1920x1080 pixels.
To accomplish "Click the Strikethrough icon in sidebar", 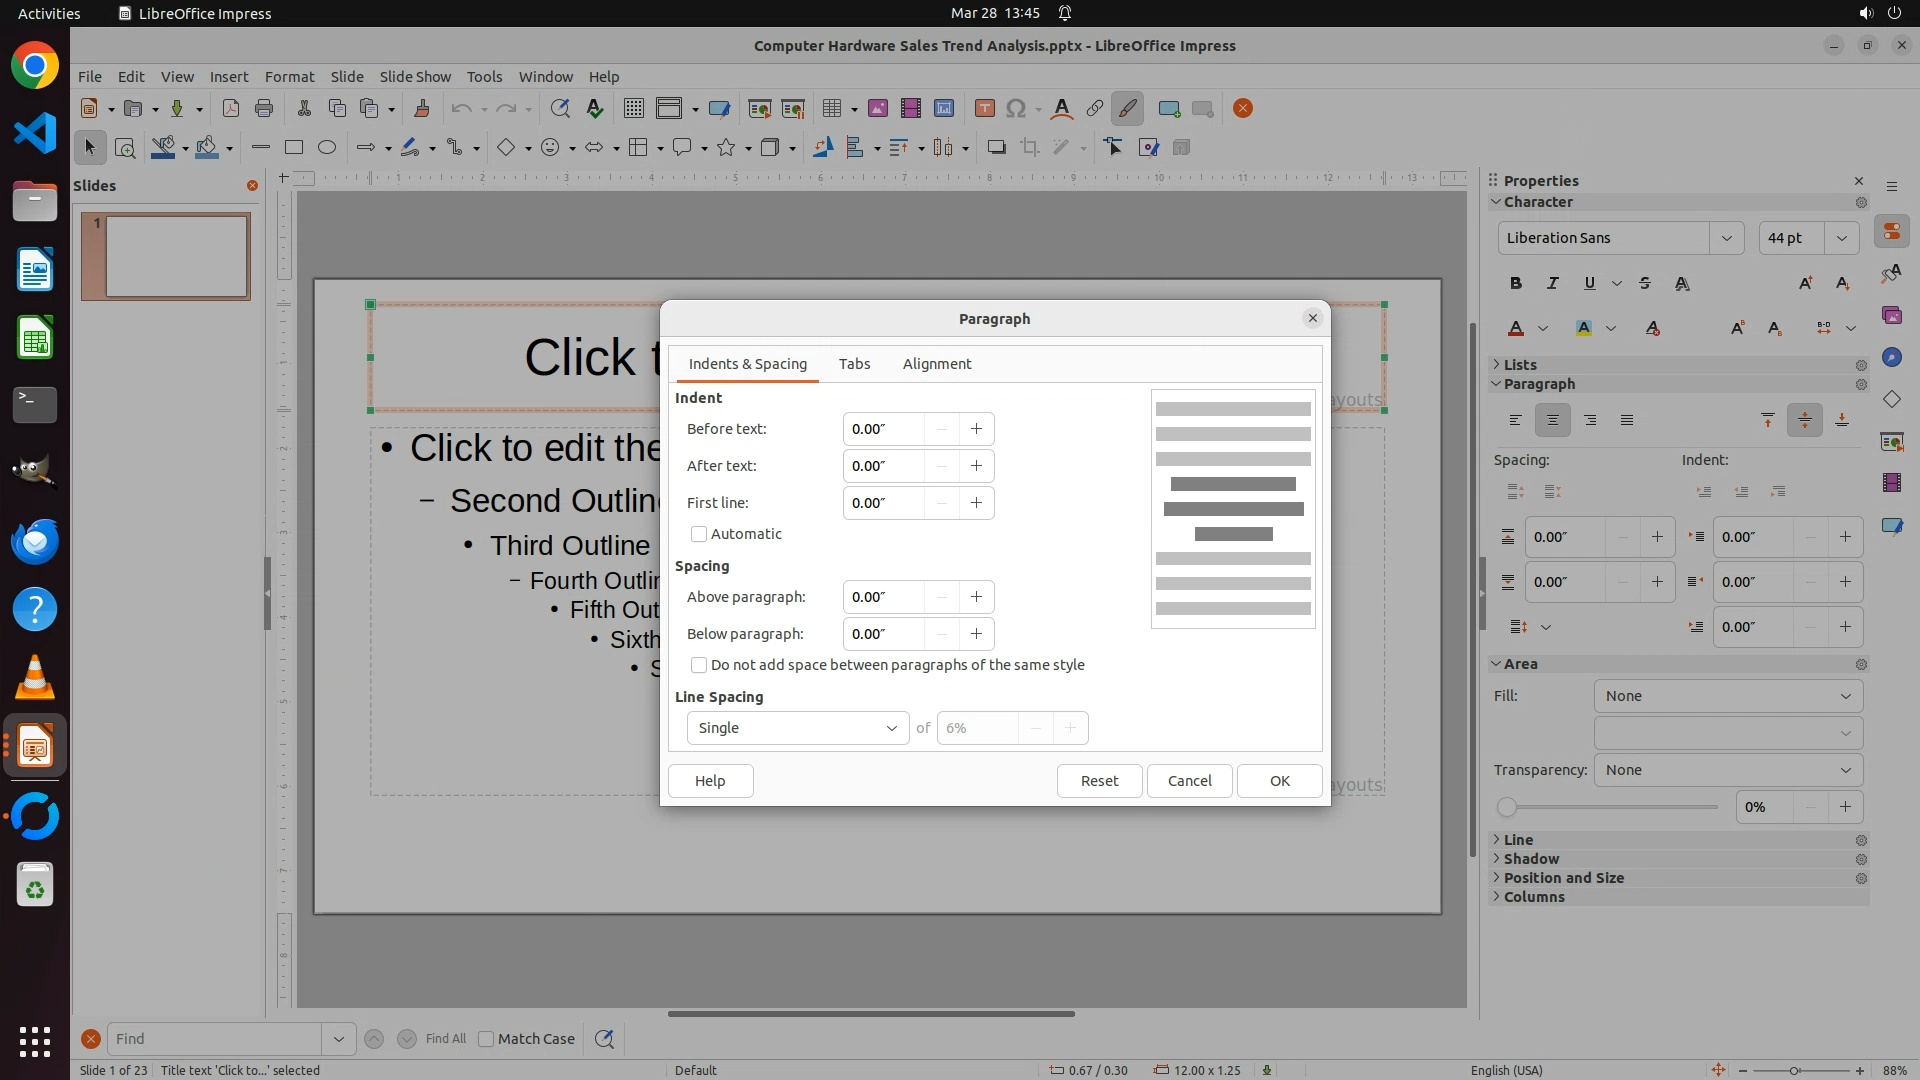I will (1645, 283).
